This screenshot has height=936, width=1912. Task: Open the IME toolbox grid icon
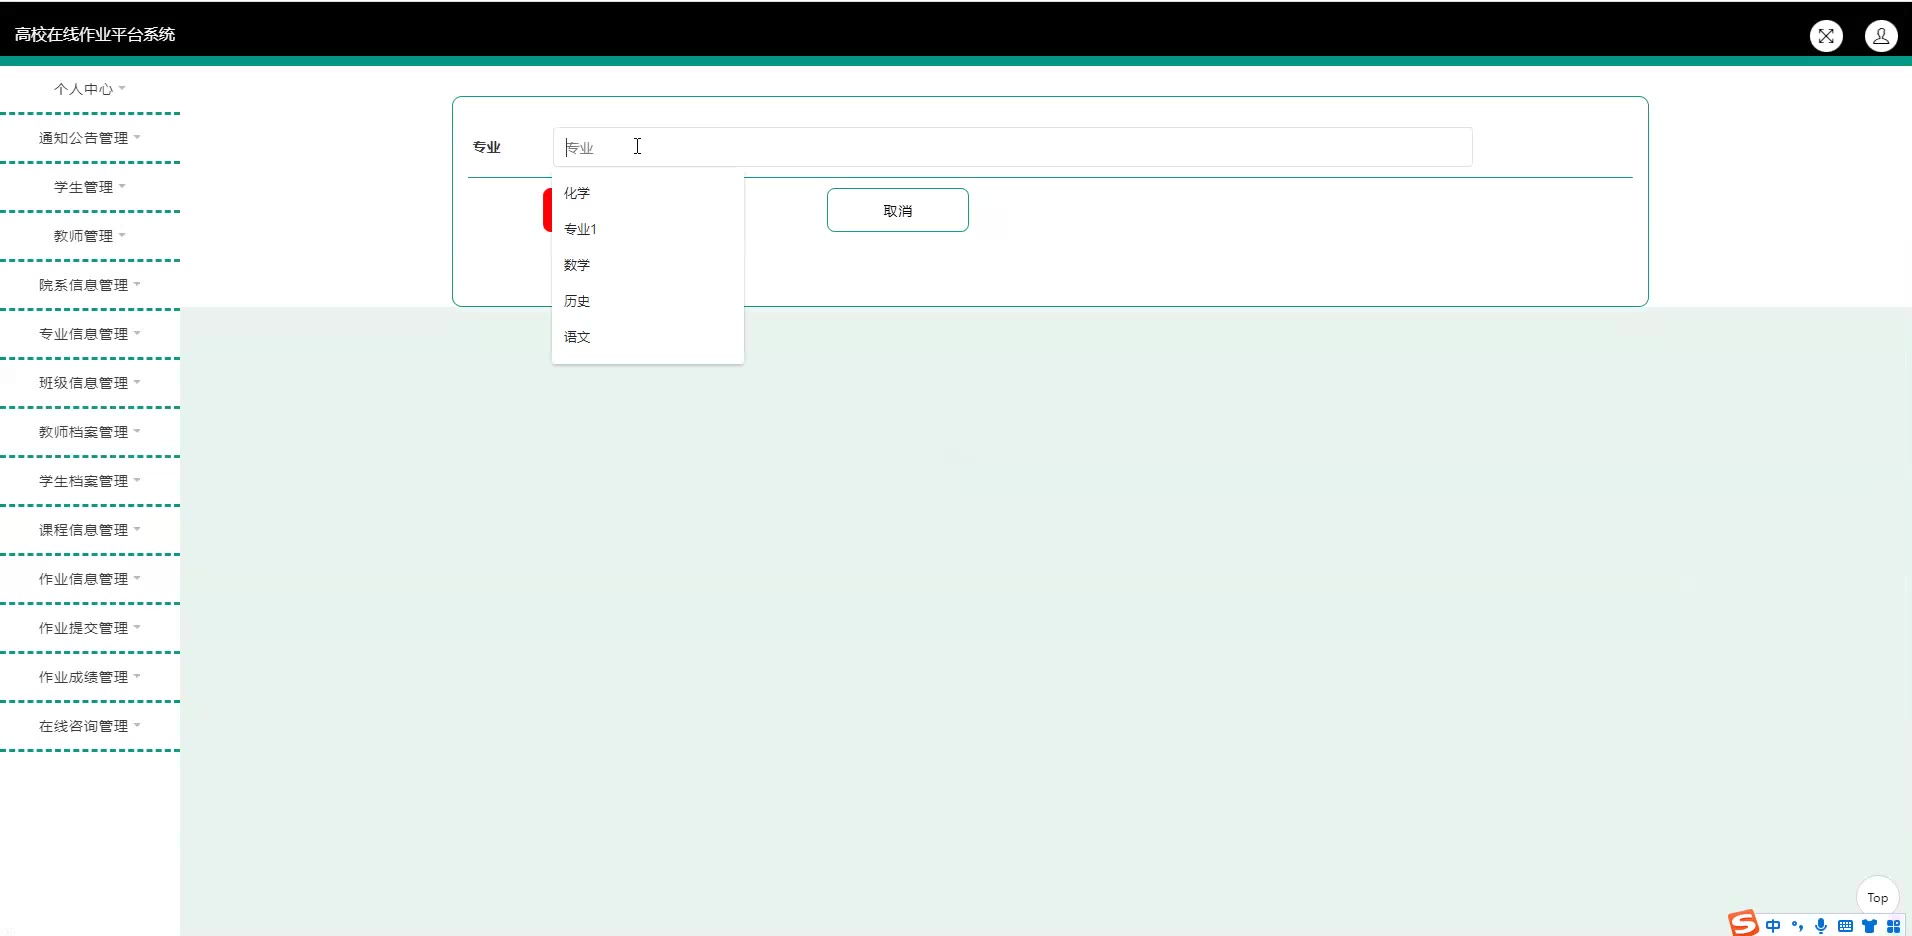[x=1893, y=926]
